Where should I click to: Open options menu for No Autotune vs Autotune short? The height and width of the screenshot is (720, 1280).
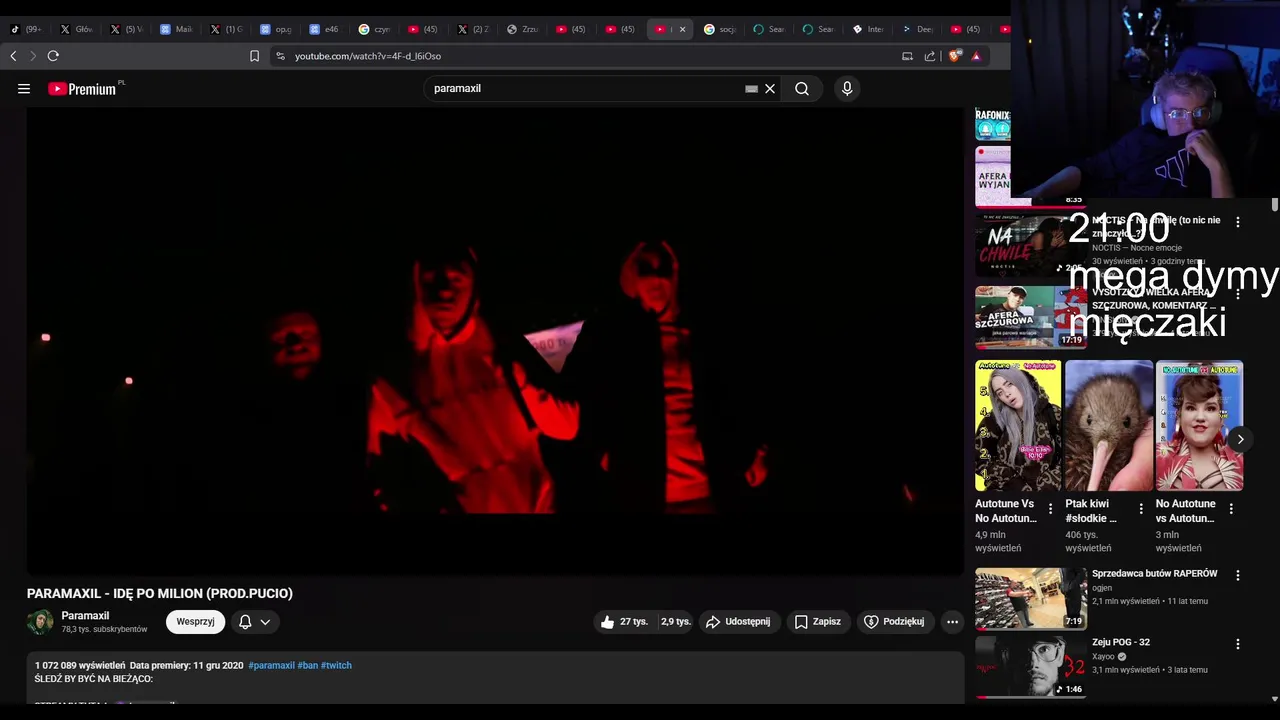point(1231,509)
